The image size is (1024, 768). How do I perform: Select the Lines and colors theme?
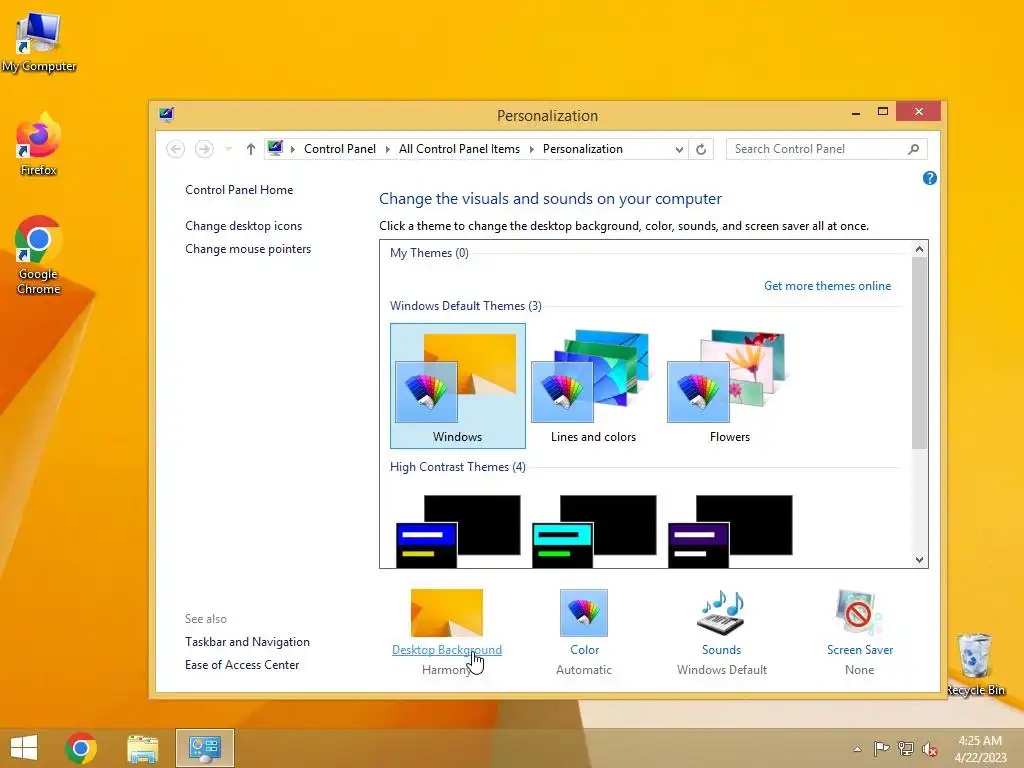tap(593, 386)
